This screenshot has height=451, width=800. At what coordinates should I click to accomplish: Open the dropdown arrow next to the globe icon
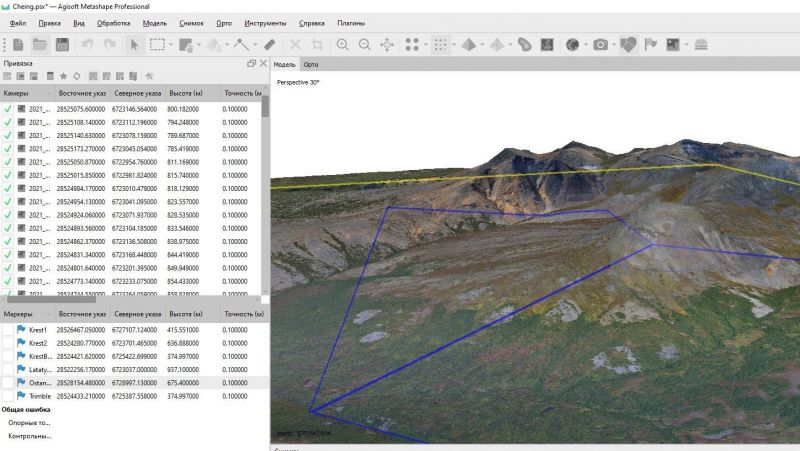point(586,44)
